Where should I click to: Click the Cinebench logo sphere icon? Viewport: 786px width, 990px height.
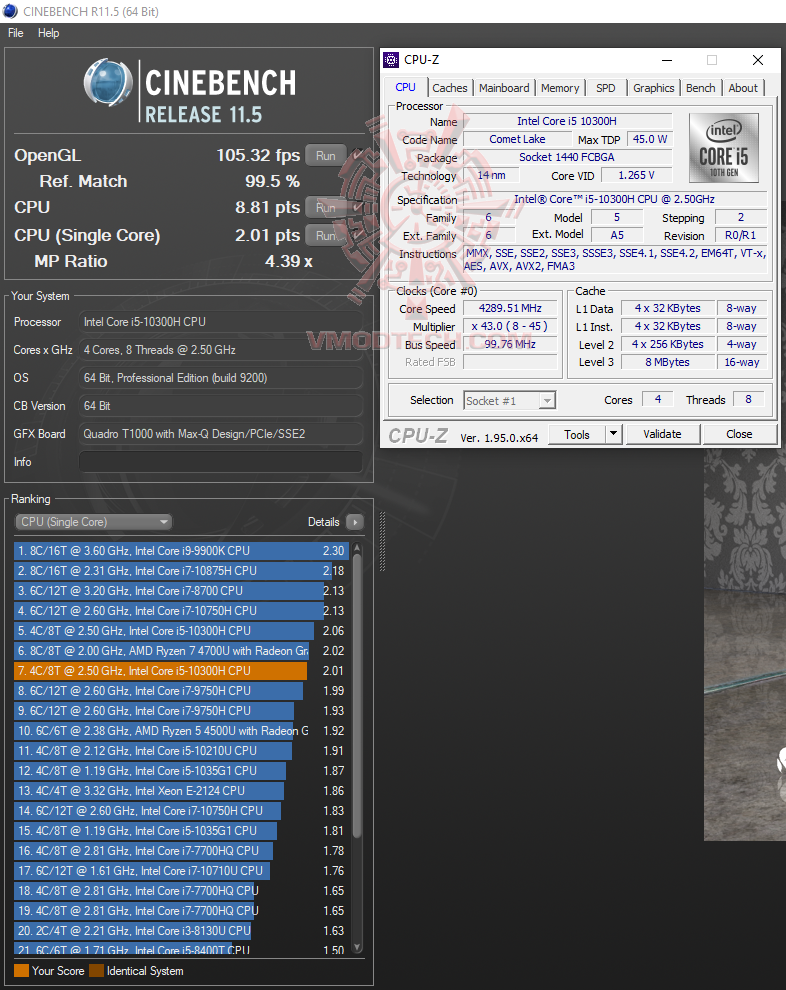[x=109, y=83]
